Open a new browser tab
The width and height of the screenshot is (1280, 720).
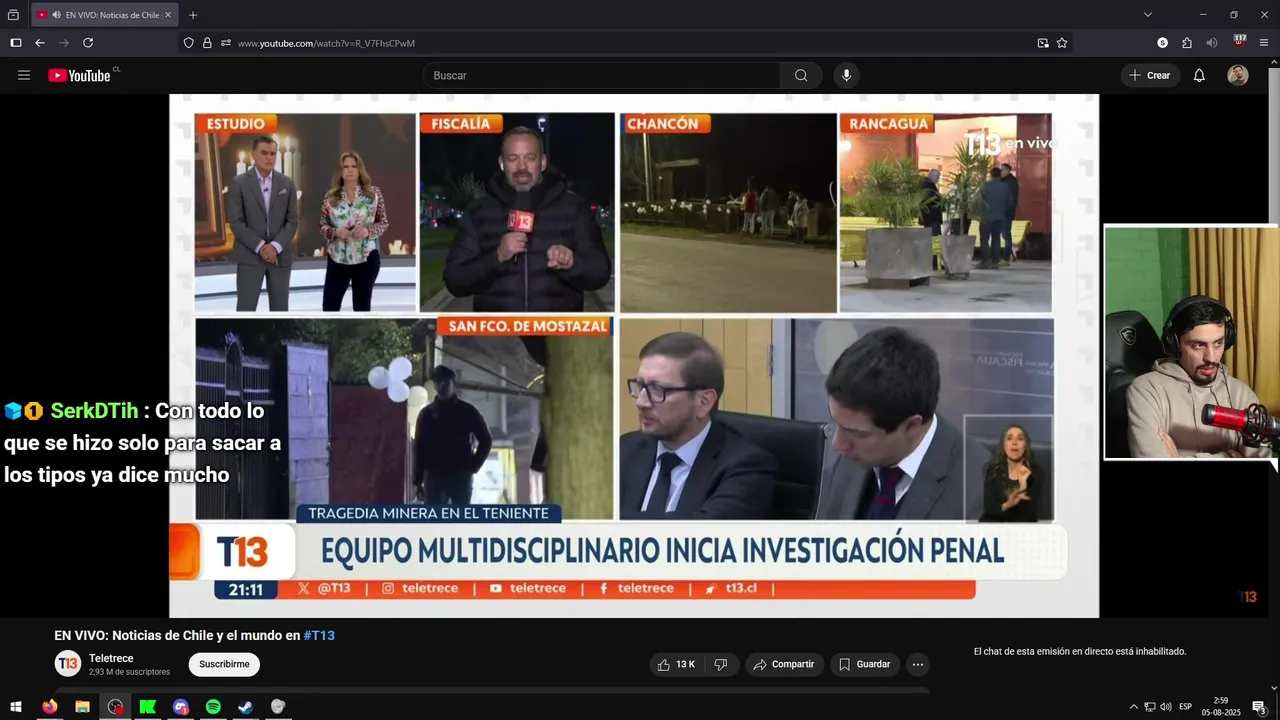click(x=193, y=15)
